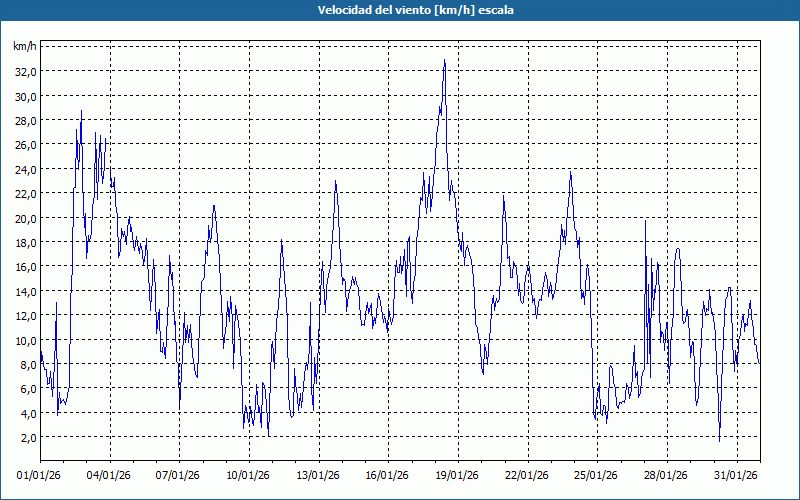Select the '14,0' y-axis label
Image resolution: width=800 pixels, height=500 pixels.
point(26,291)
